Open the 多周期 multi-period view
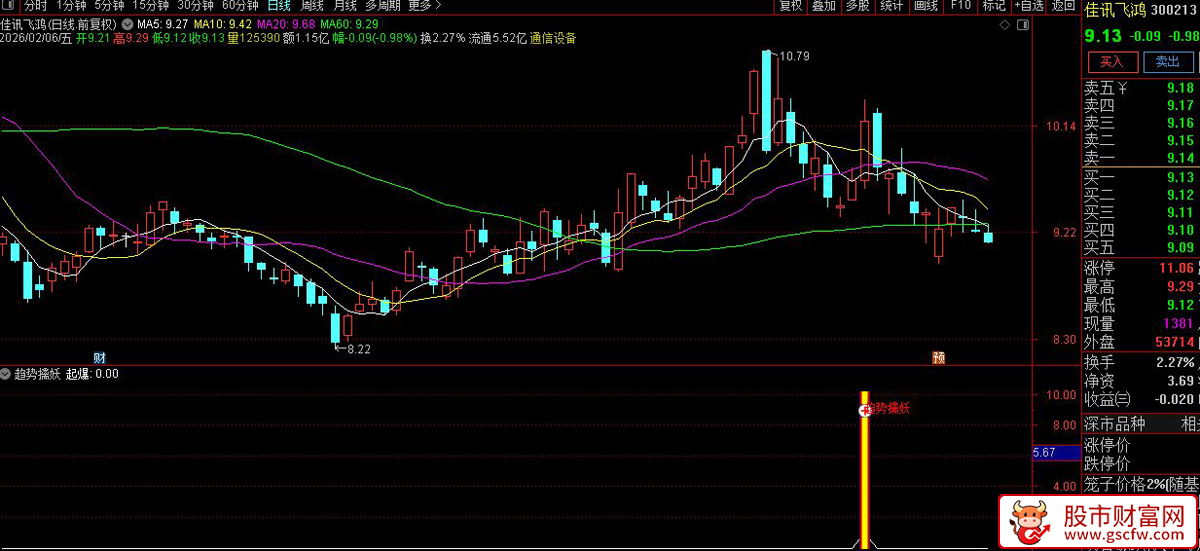Screen dimensions: 1200x551 pyautogui.click(x=383, y=5)
